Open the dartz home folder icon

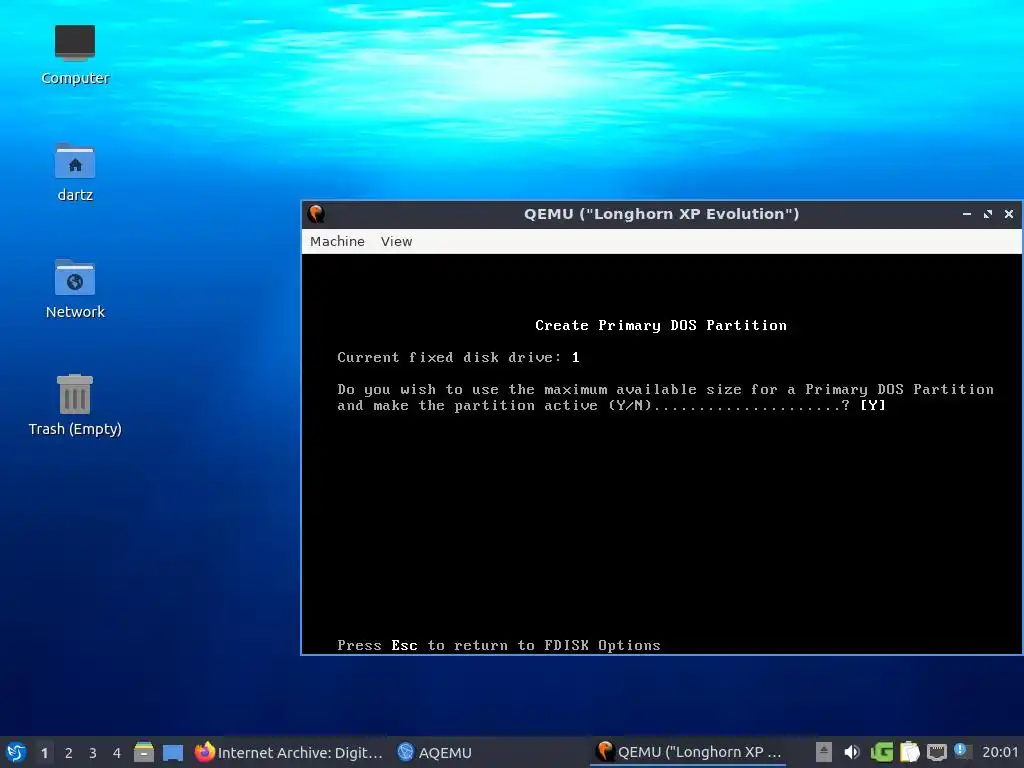point(75,172)
